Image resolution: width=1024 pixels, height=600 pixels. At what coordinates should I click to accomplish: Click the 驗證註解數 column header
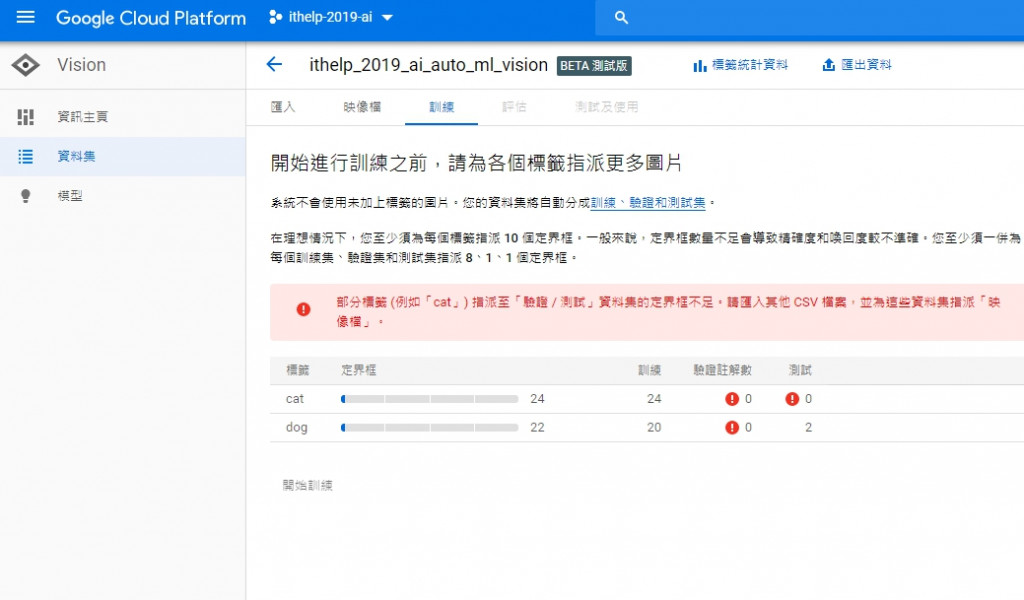click(722, 370)
